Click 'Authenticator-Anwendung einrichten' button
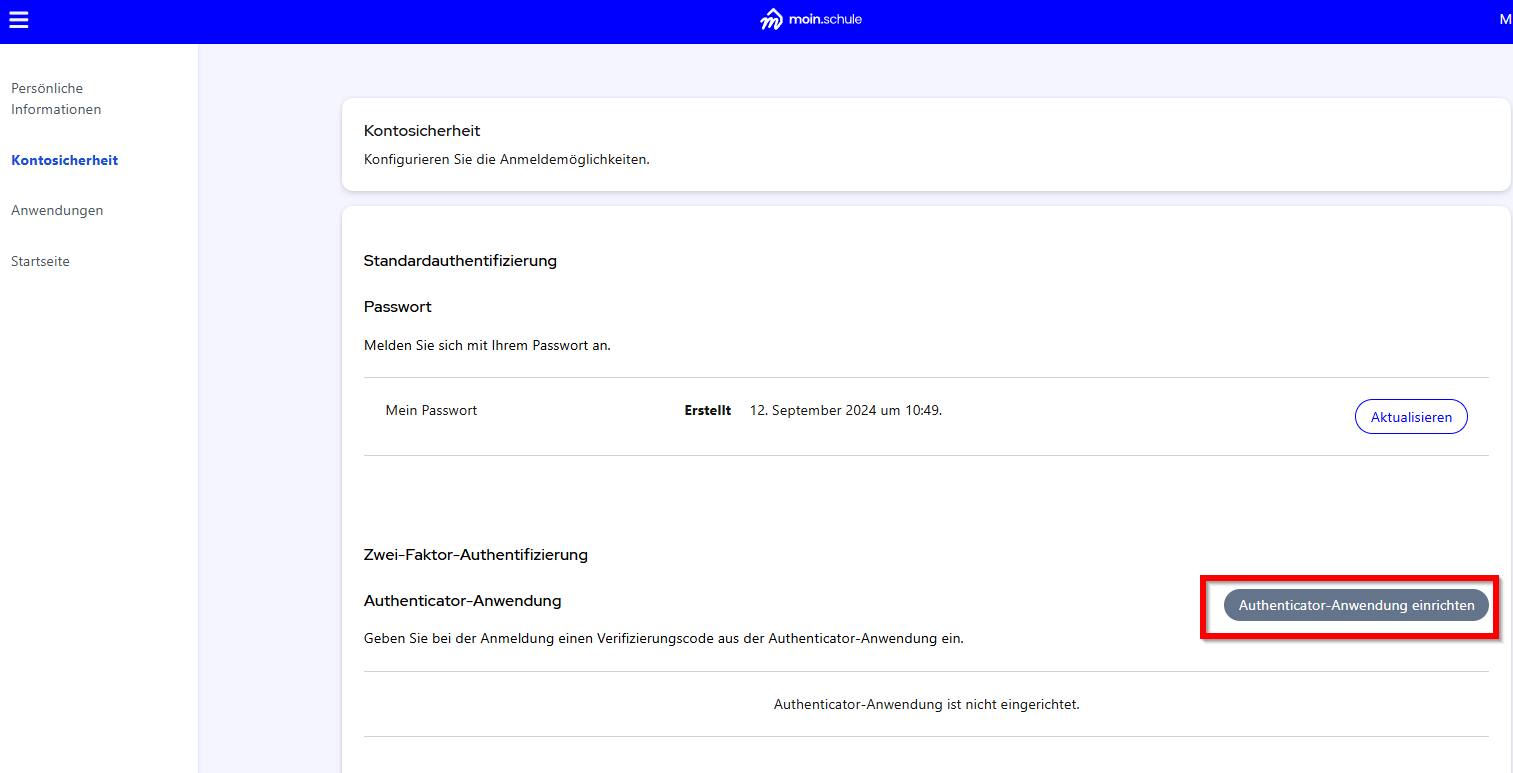 tap(1355, 605)
